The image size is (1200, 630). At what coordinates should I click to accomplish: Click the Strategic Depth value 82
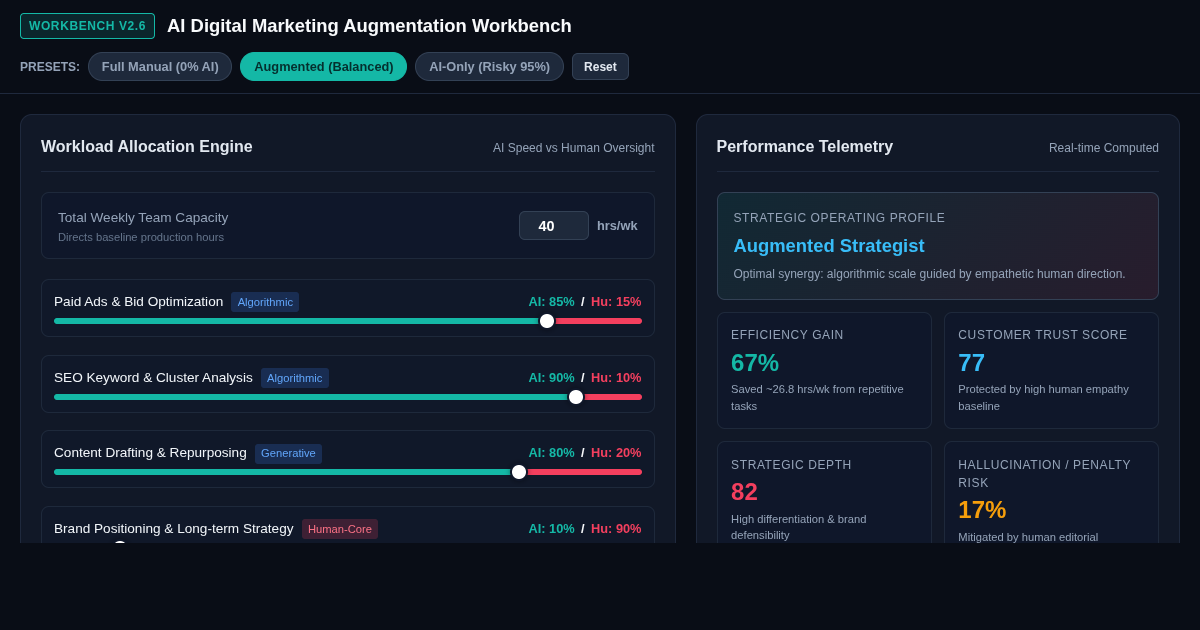click(x=745, y=492)
